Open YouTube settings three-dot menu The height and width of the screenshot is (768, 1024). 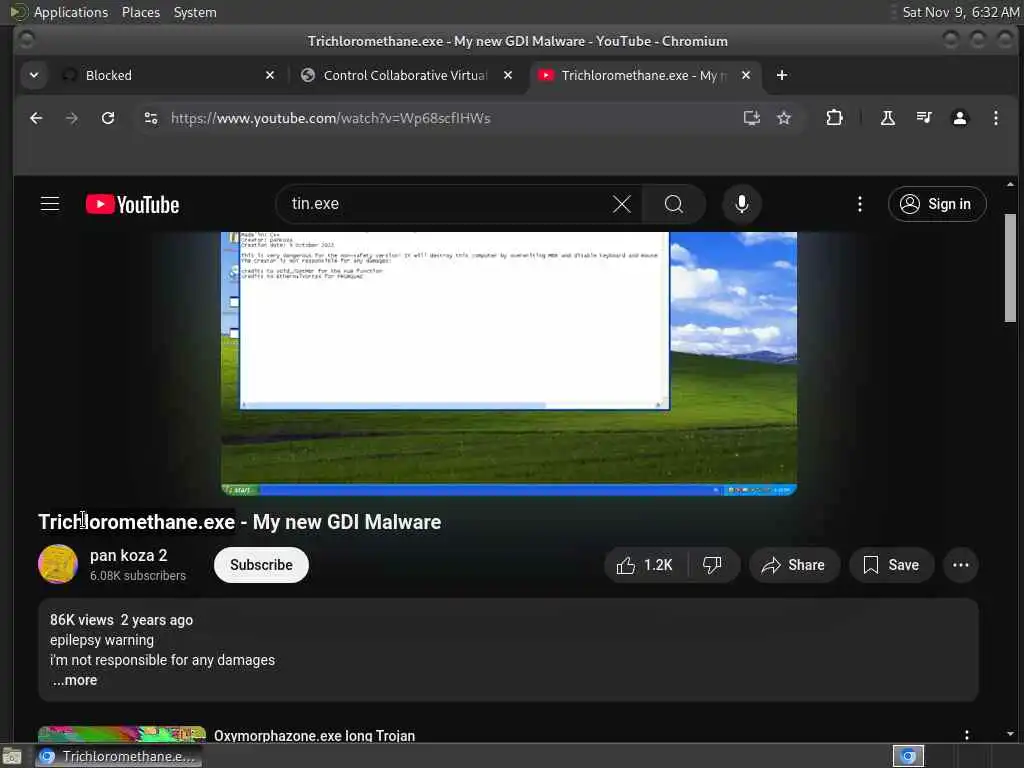pyautogui.click(x=859, y=204)
